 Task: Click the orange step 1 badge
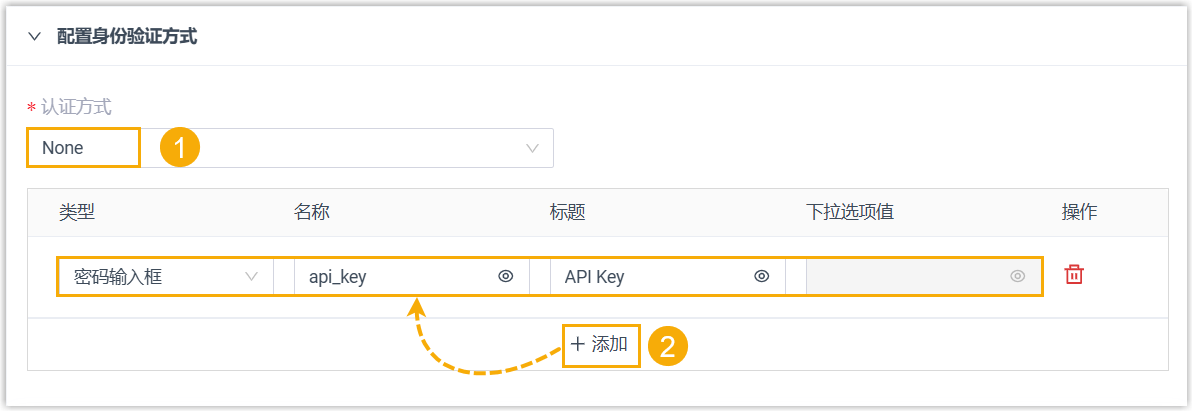(180, 148)
